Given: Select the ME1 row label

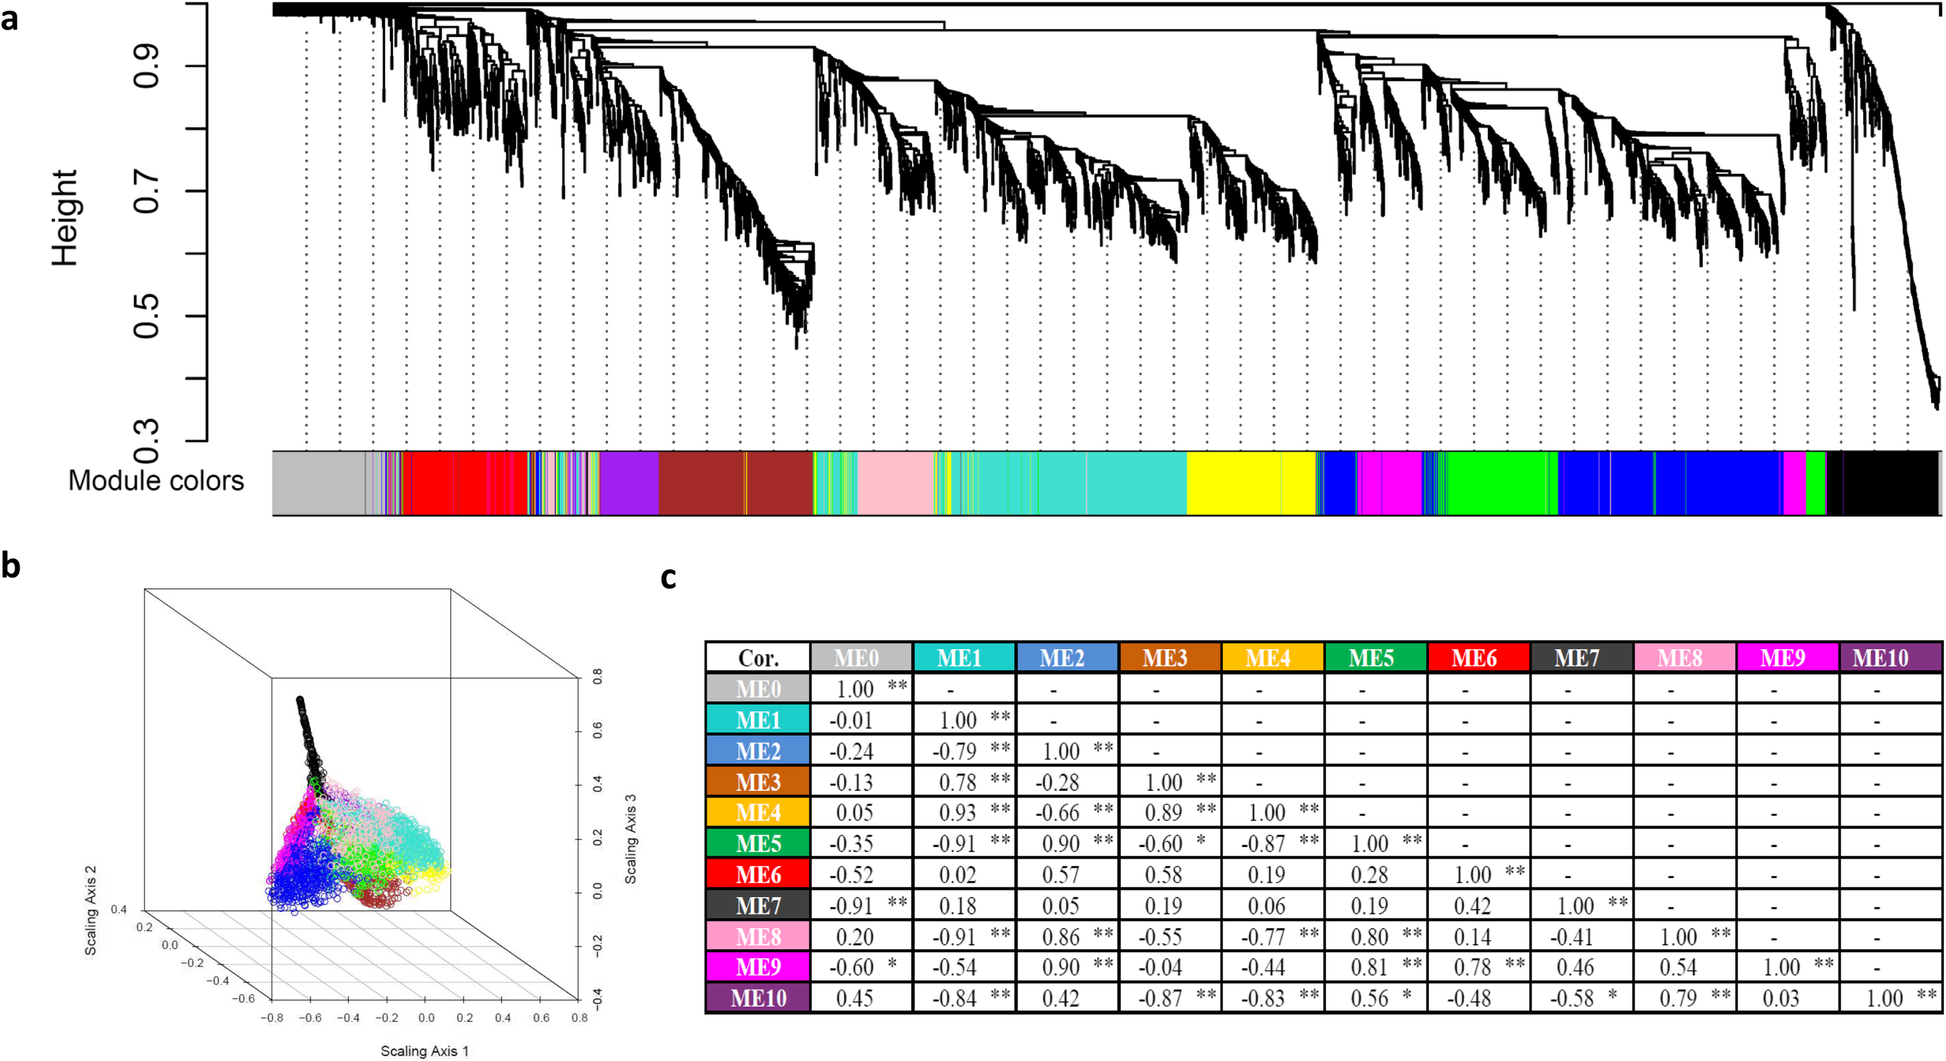Looking at the screenshot, I should [758, 719].
